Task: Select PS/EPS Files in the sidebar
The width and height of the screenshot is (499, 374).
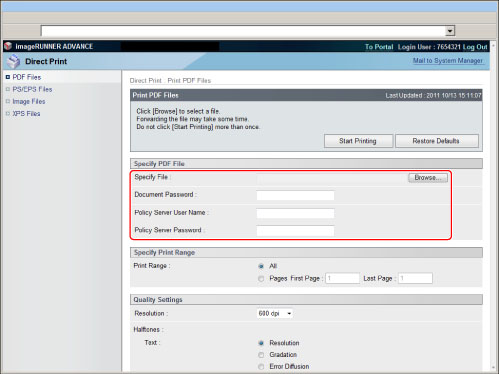Action: 32,89
